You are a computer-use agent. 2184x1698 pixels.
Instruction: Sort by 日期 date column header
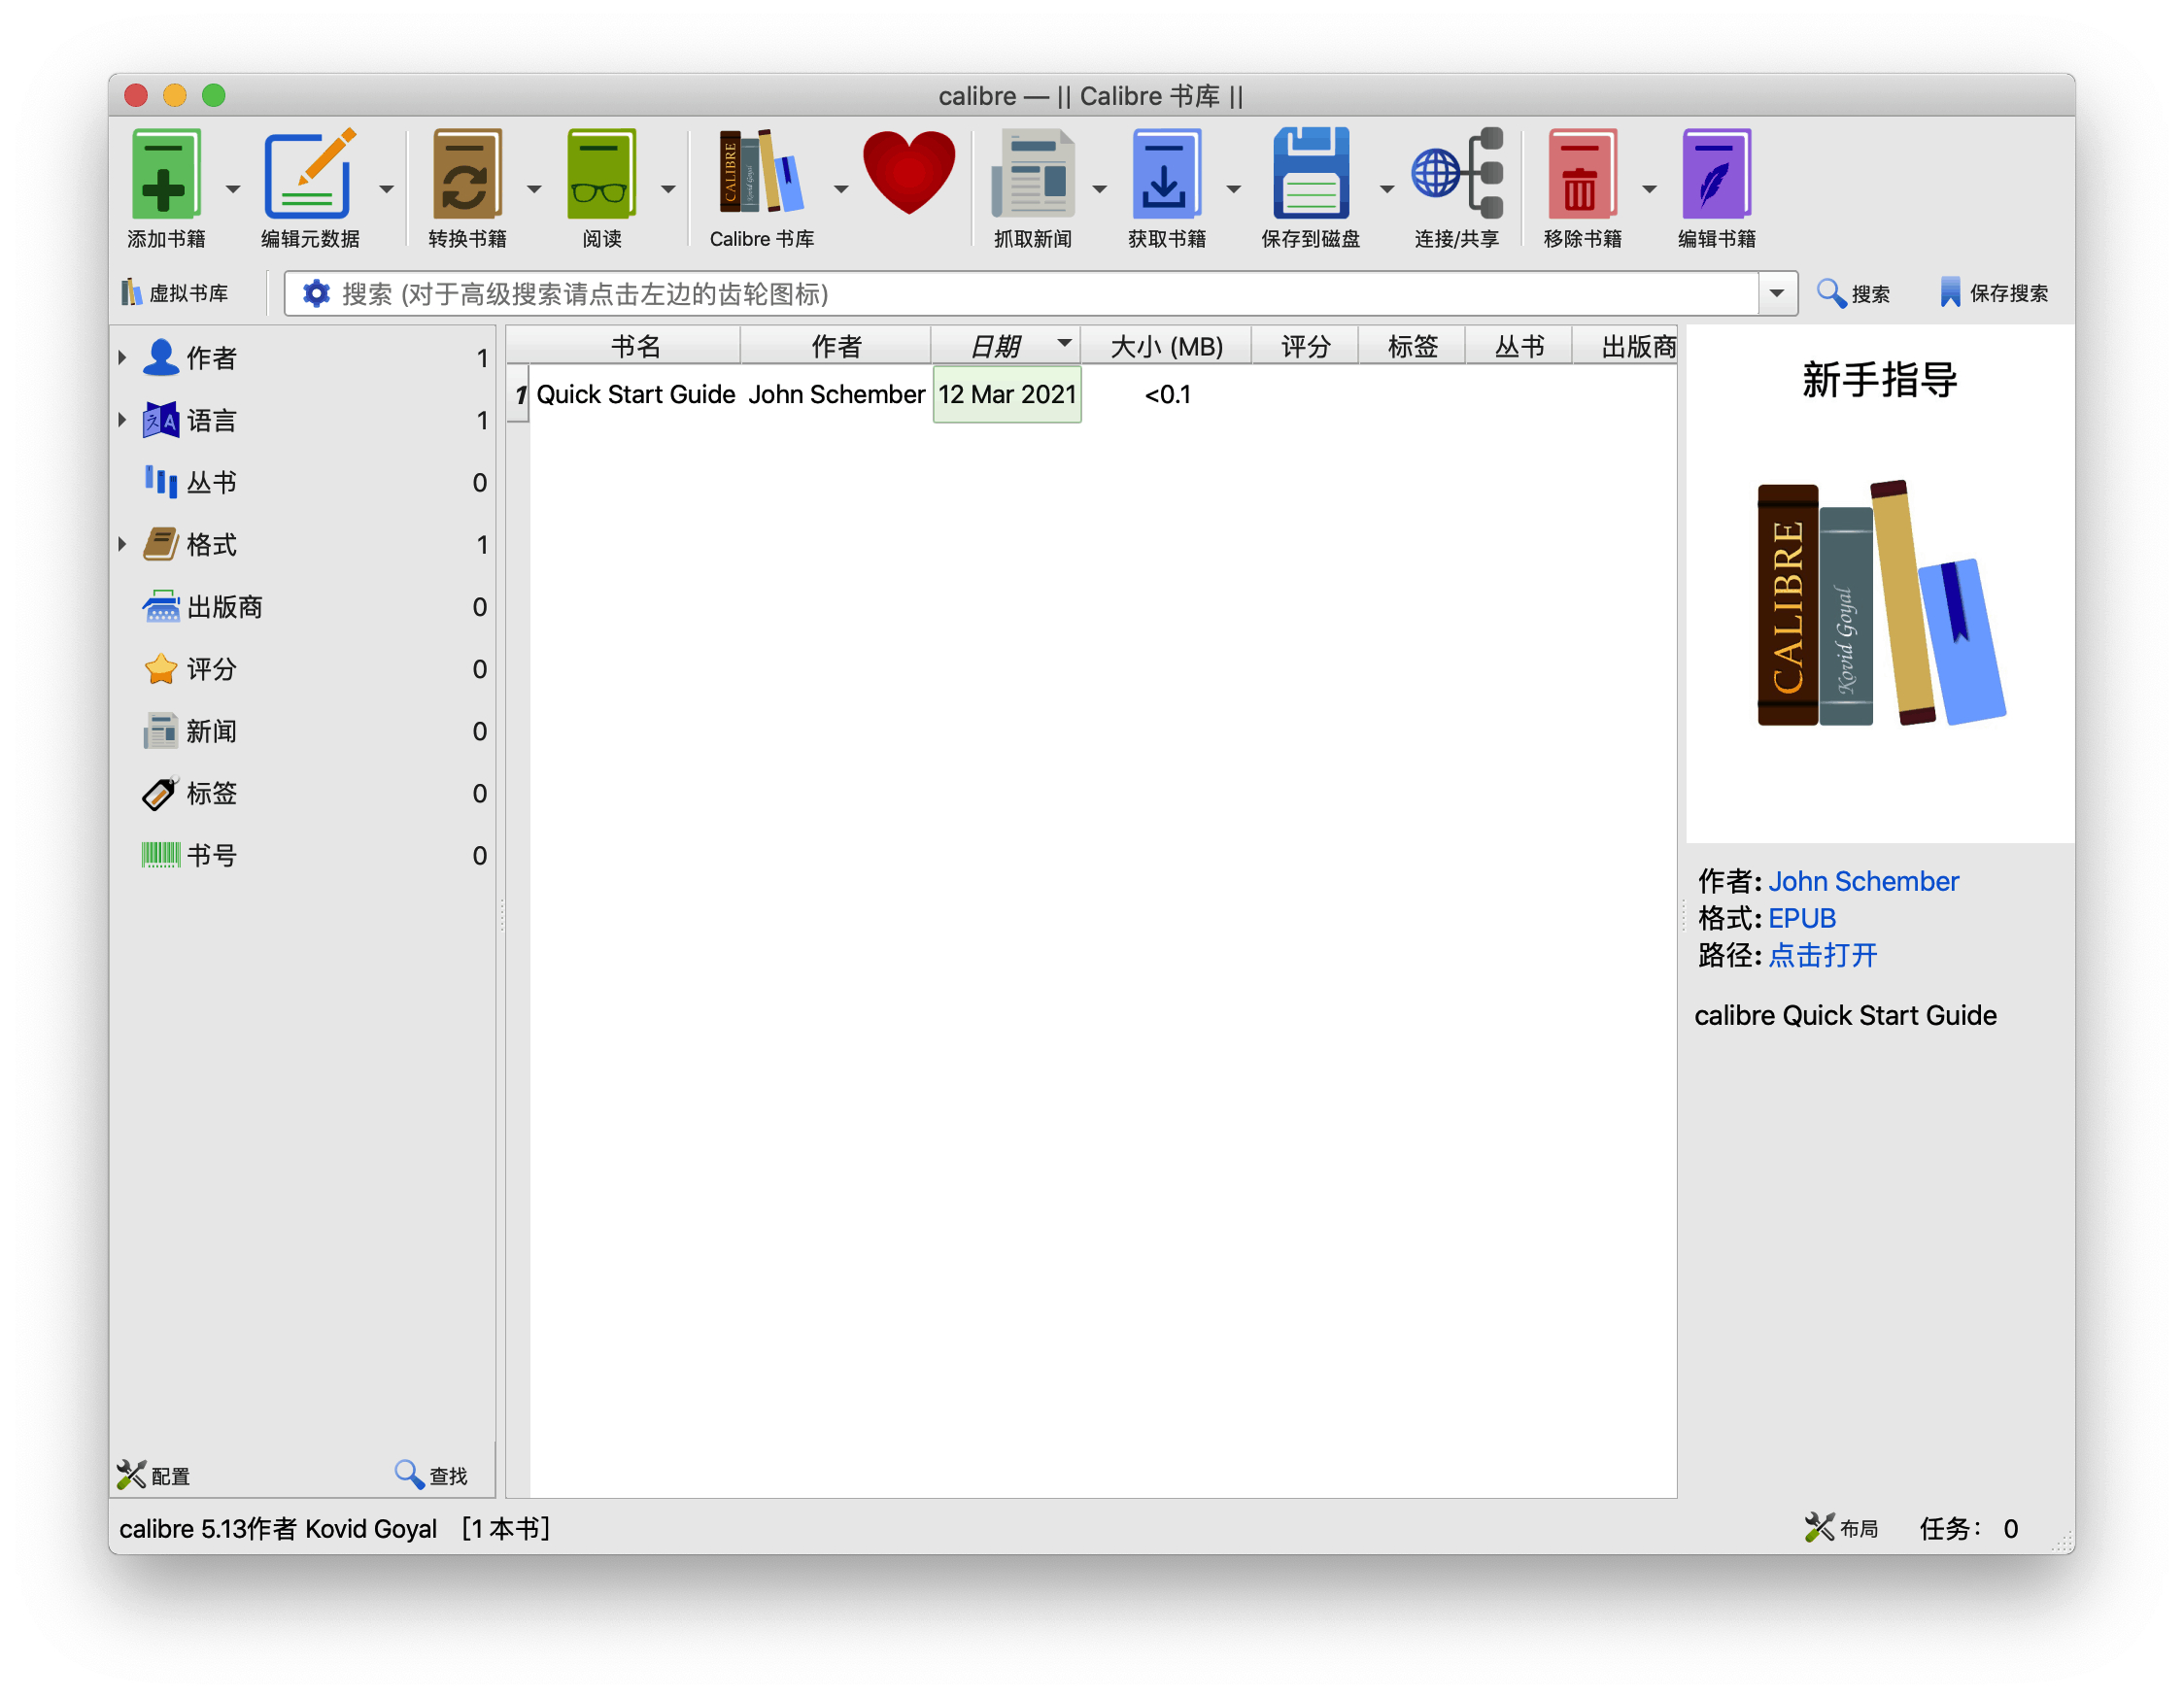[1006, 346]
